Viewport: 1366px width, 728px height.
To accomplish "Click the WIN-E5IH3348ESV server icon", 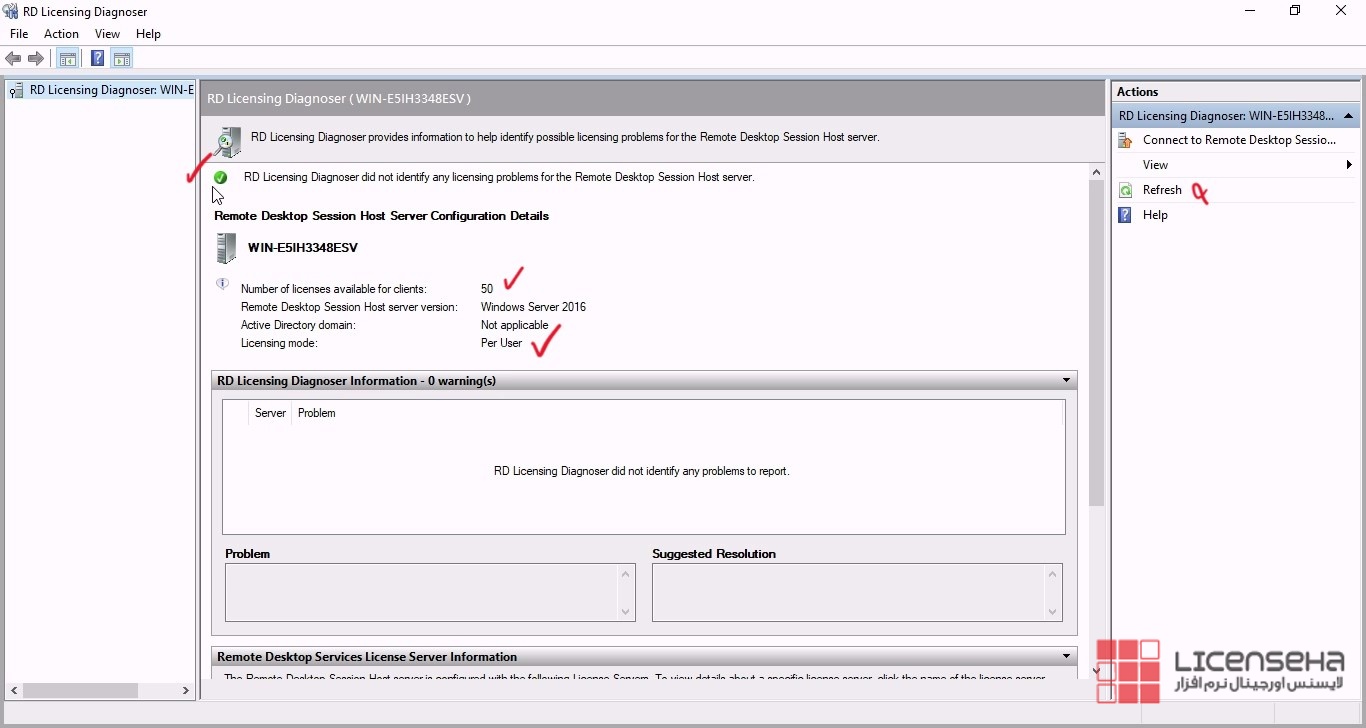I will [226, 248].
